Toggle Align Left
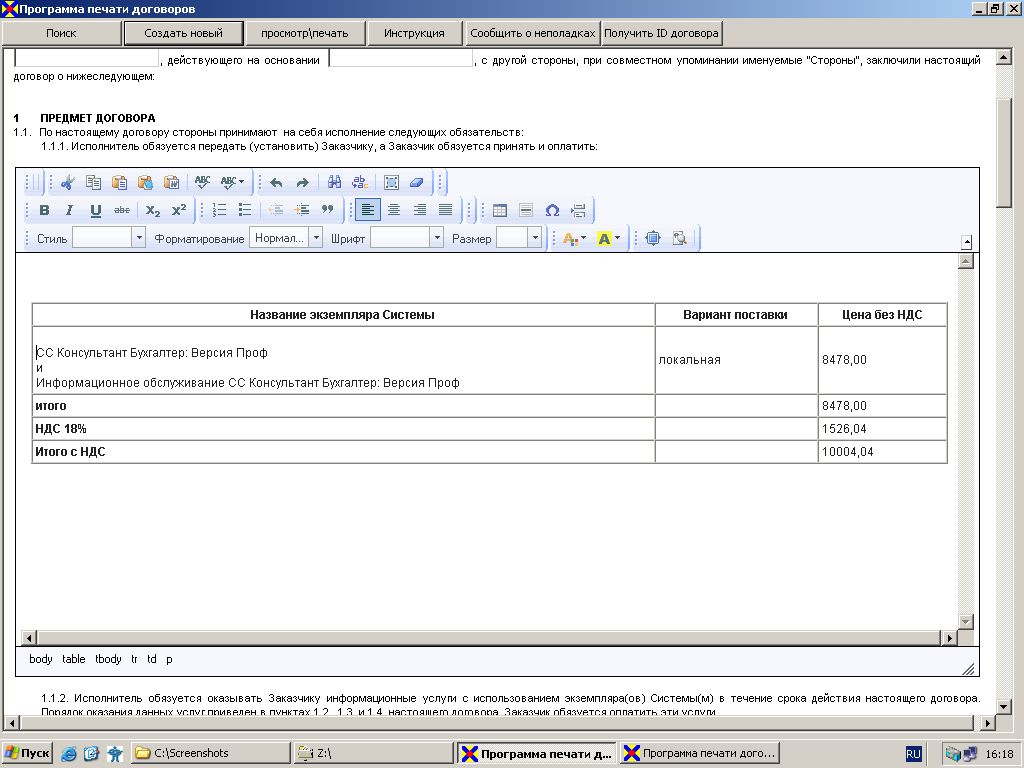The width and height of the screenshot is (1024, 768). tap(368, 210)
